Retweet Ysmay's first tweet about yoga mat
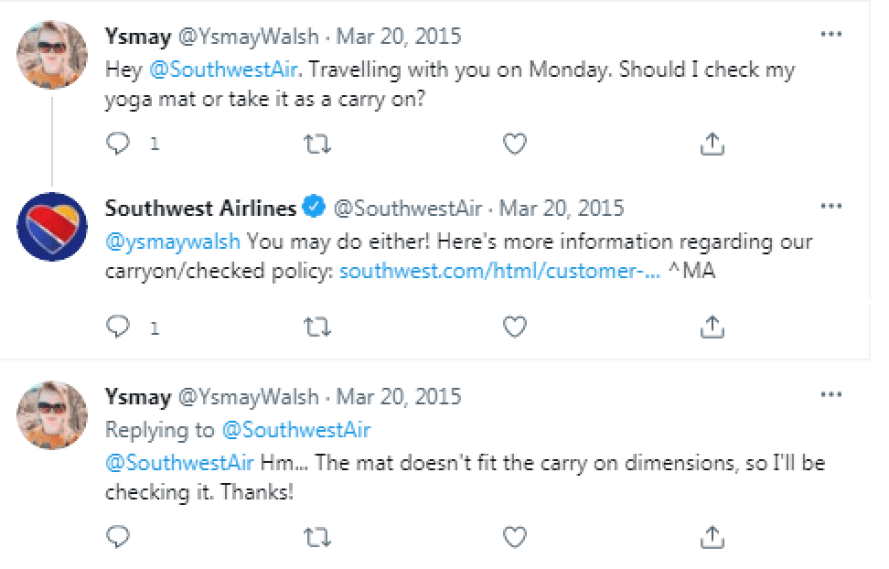889x569 pixels. 317,144
